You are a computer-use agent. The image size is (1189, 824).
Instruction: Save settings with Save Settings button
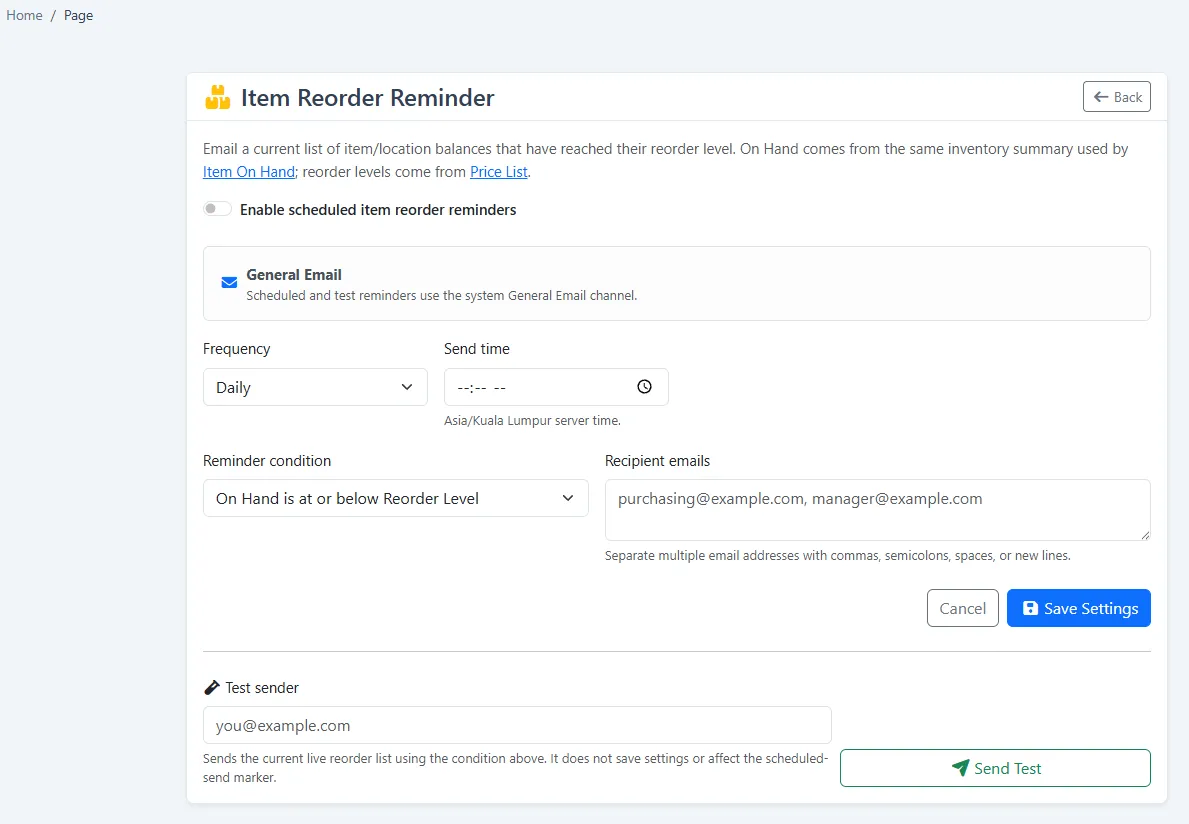click(1078, 608)
